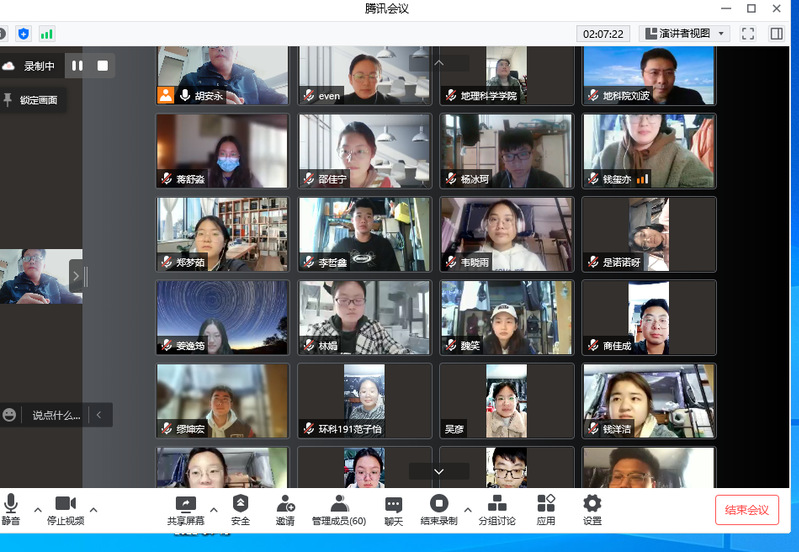Open meeting settings (设置) gear
The image size is (799, 552).
(x=592, y=504)
